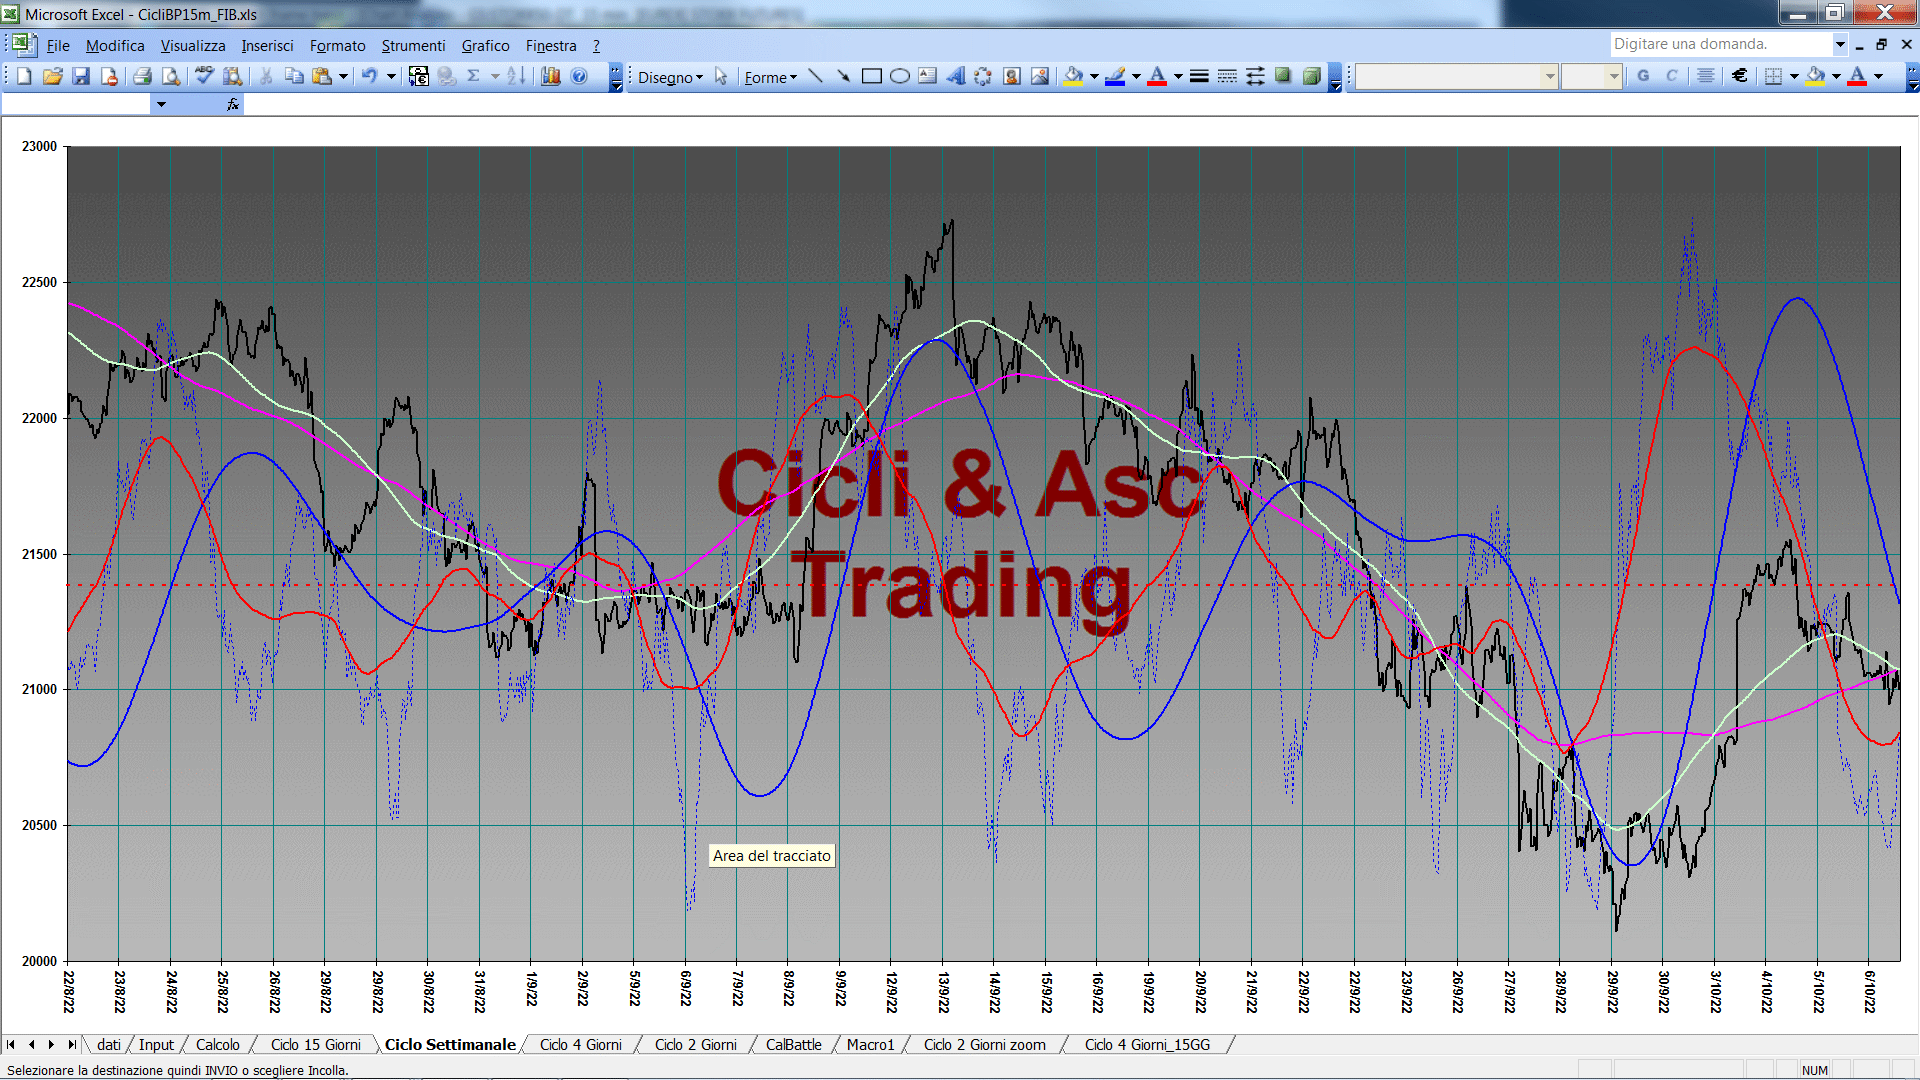
Task: Insert a diagram or organization chart
Action: [x=984, y=76]
